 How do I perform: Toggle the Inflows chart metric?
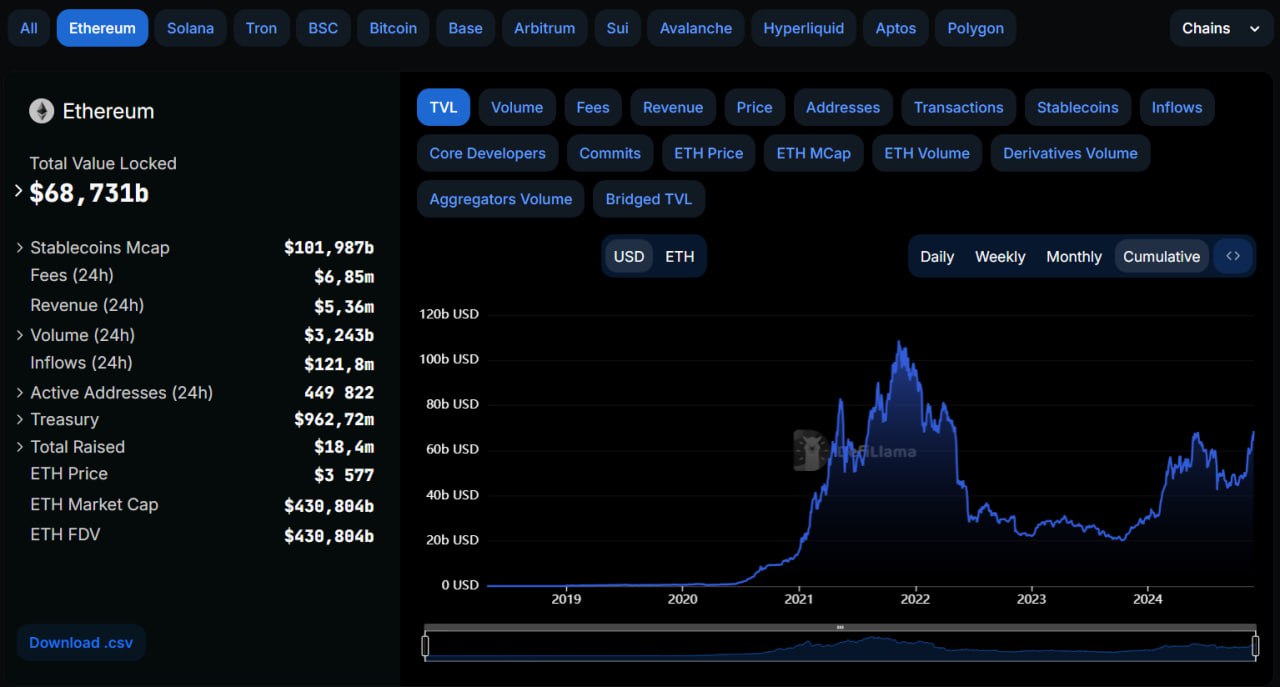[1177, 107]
